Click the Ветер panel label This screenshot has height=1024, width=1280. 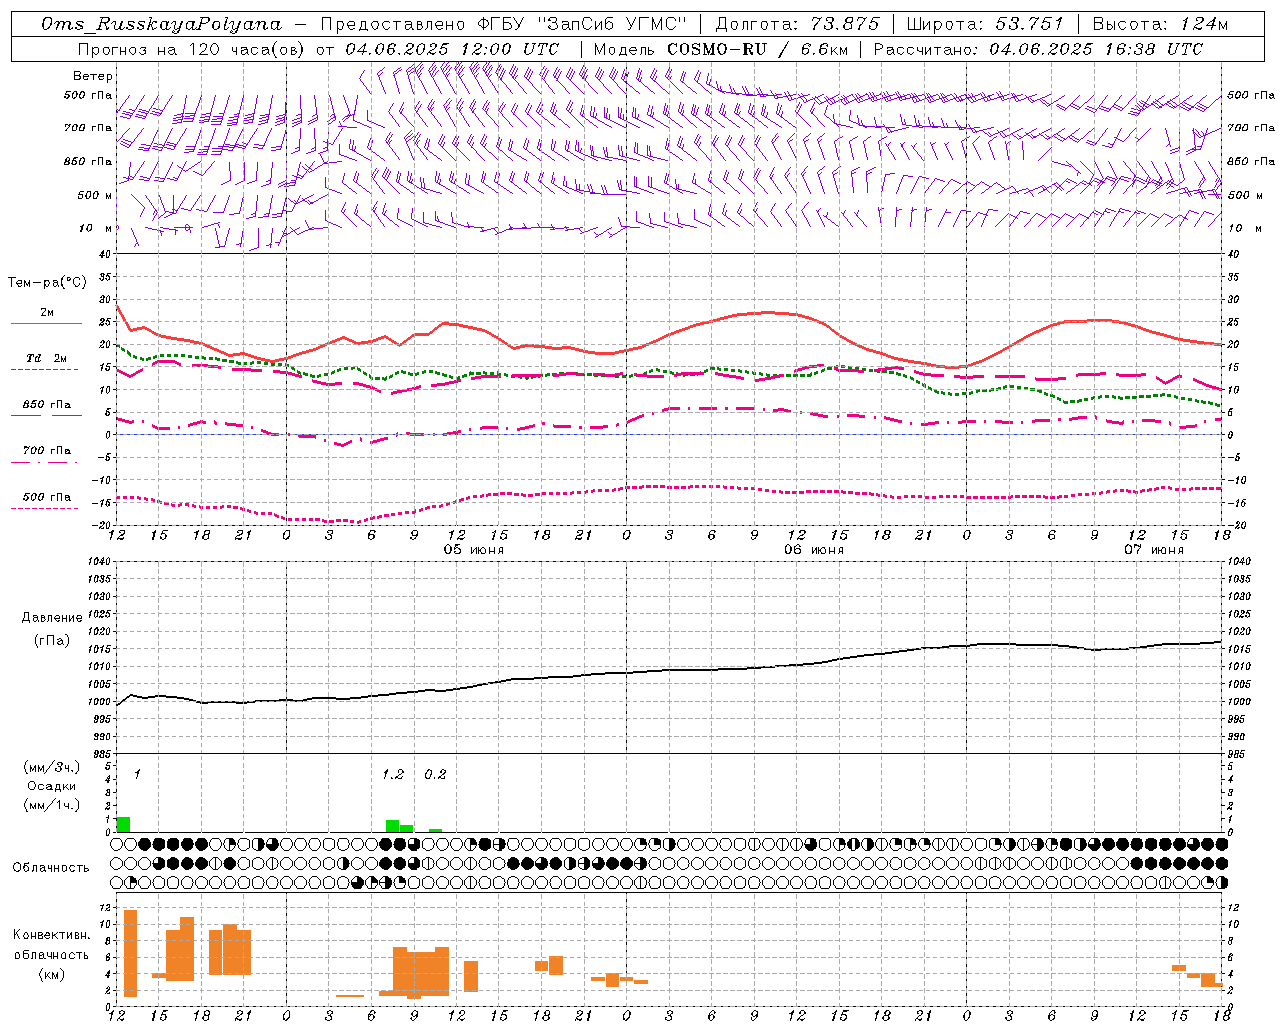point(93,76)
